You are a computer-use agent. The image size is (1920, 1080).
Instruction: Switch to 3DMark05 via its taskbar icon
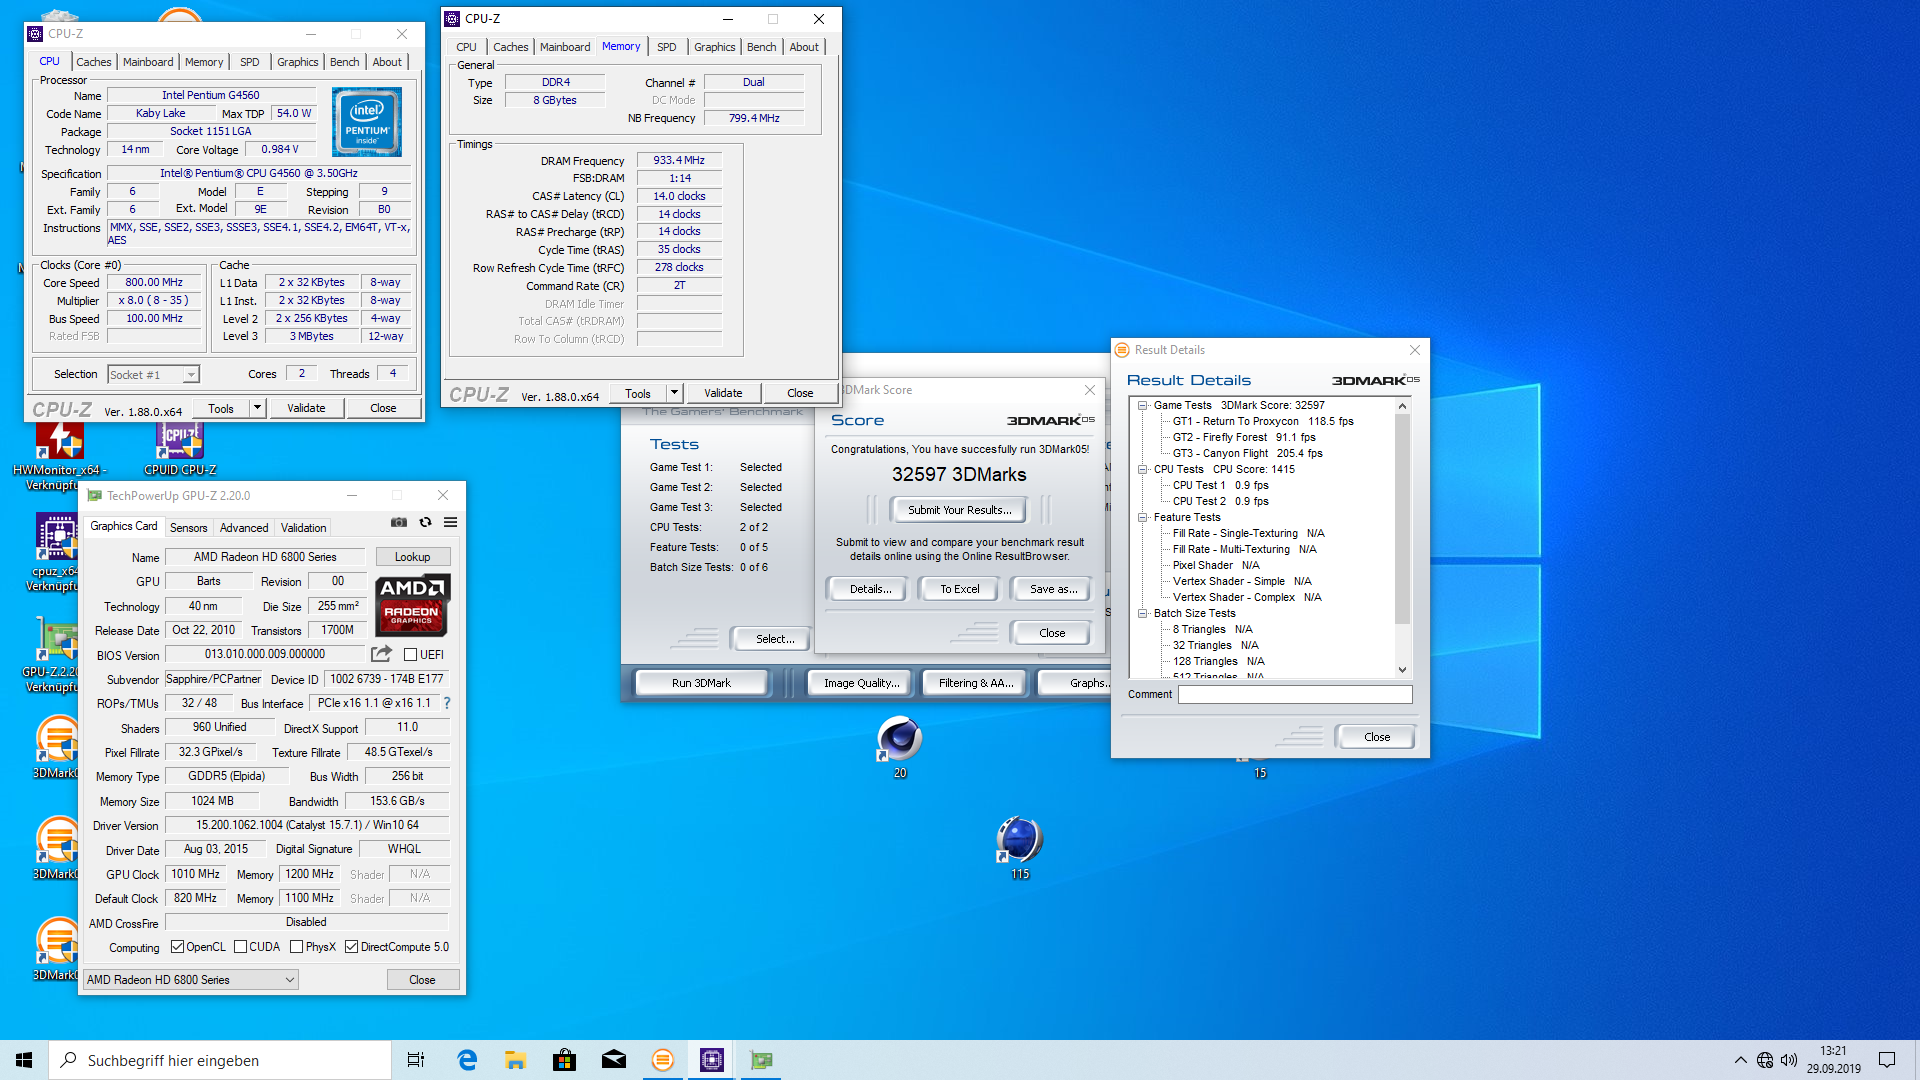coord(663,1060)
